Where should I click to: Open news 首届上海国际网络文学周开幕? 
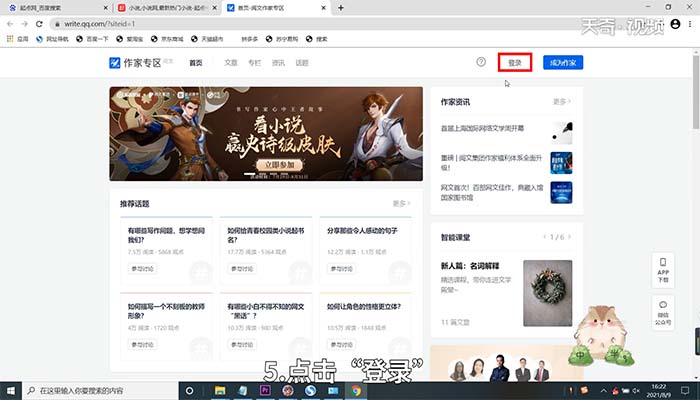click(482, 128)
